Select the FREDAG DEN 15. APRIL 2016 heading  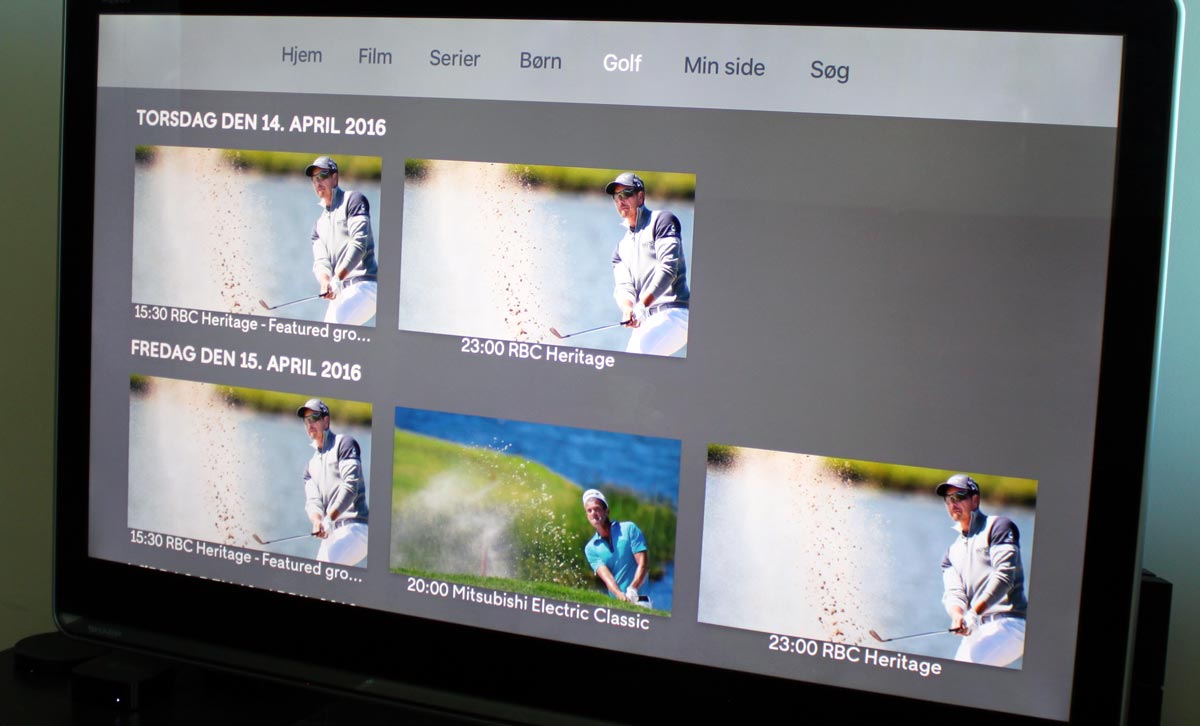(246, 360)
